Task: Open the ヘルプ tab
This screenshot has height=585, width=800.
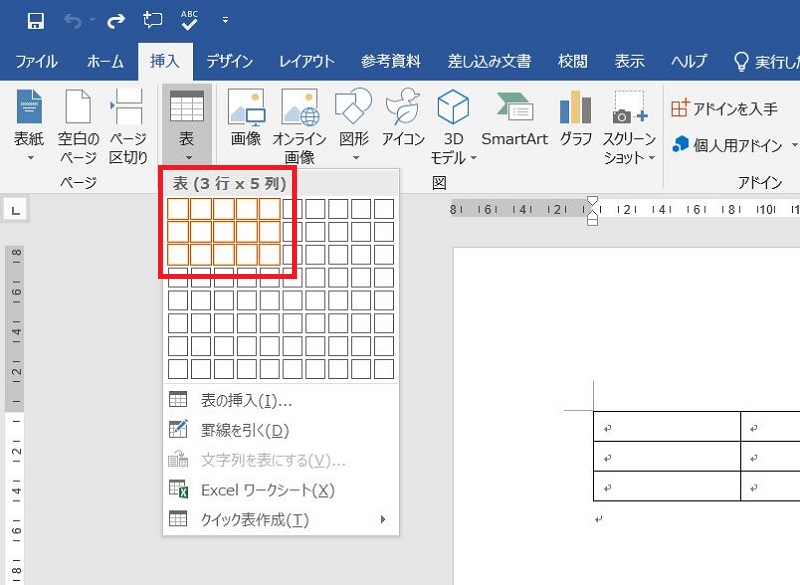Action: [x=689, y=62]
